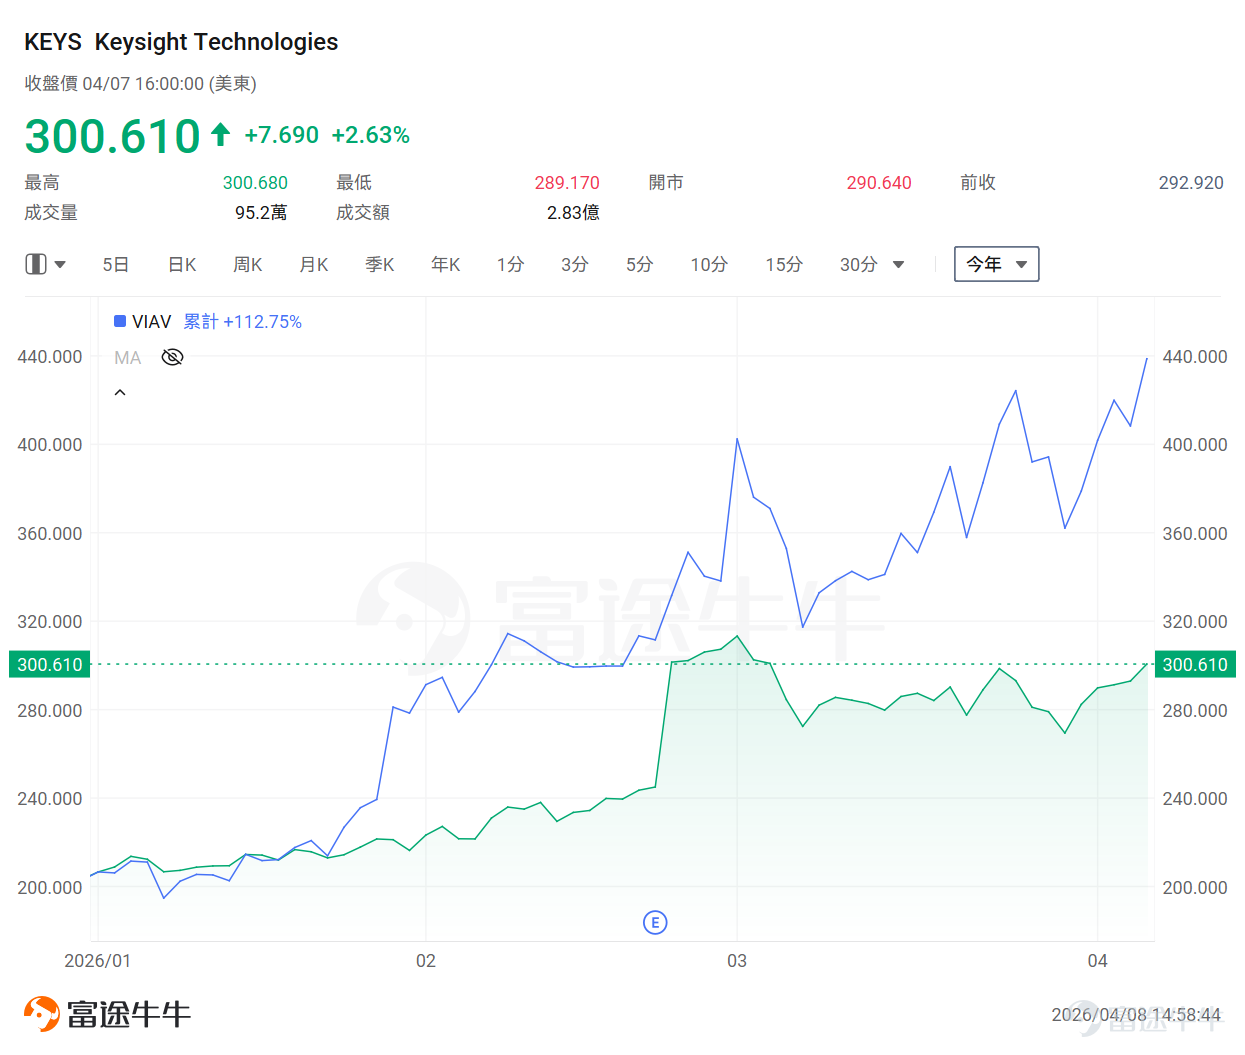Toggle MA indicator visibility eye icon
This screenshot has width=1245, height=1055.
172,357
